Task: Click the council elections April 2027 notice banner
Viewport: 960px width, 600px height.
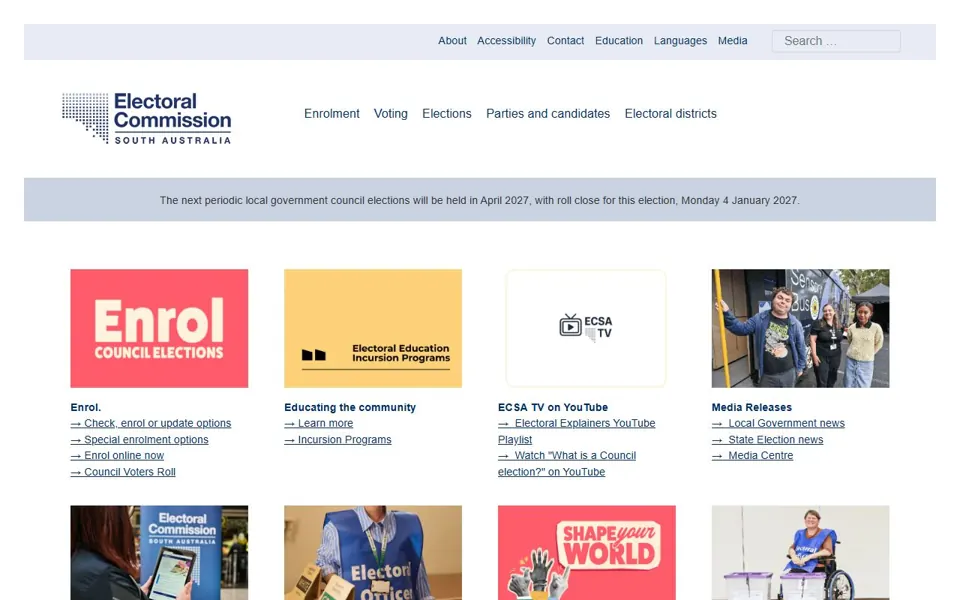Action: click(x=479, y=200)
